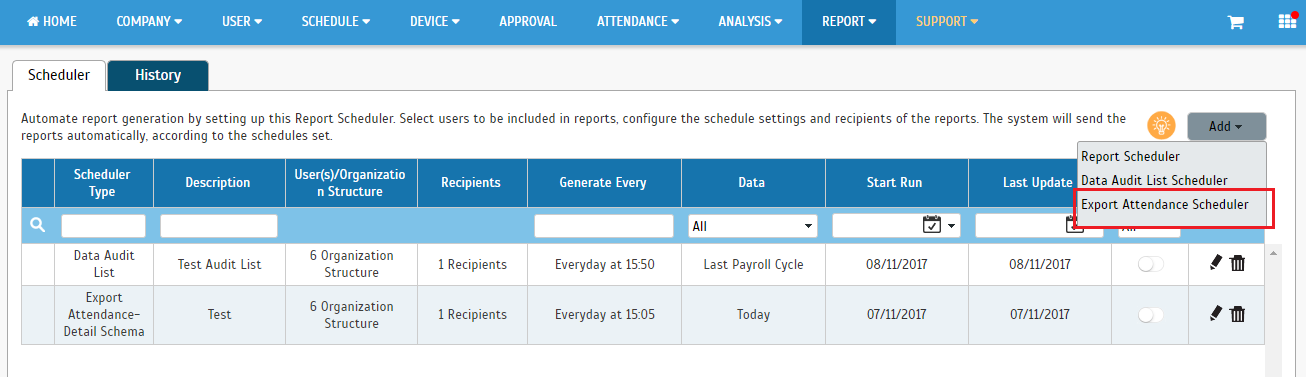Expand the Start Run date filter arrow
This screenshot has width=1306, height=377.
(x=952, y=226)
